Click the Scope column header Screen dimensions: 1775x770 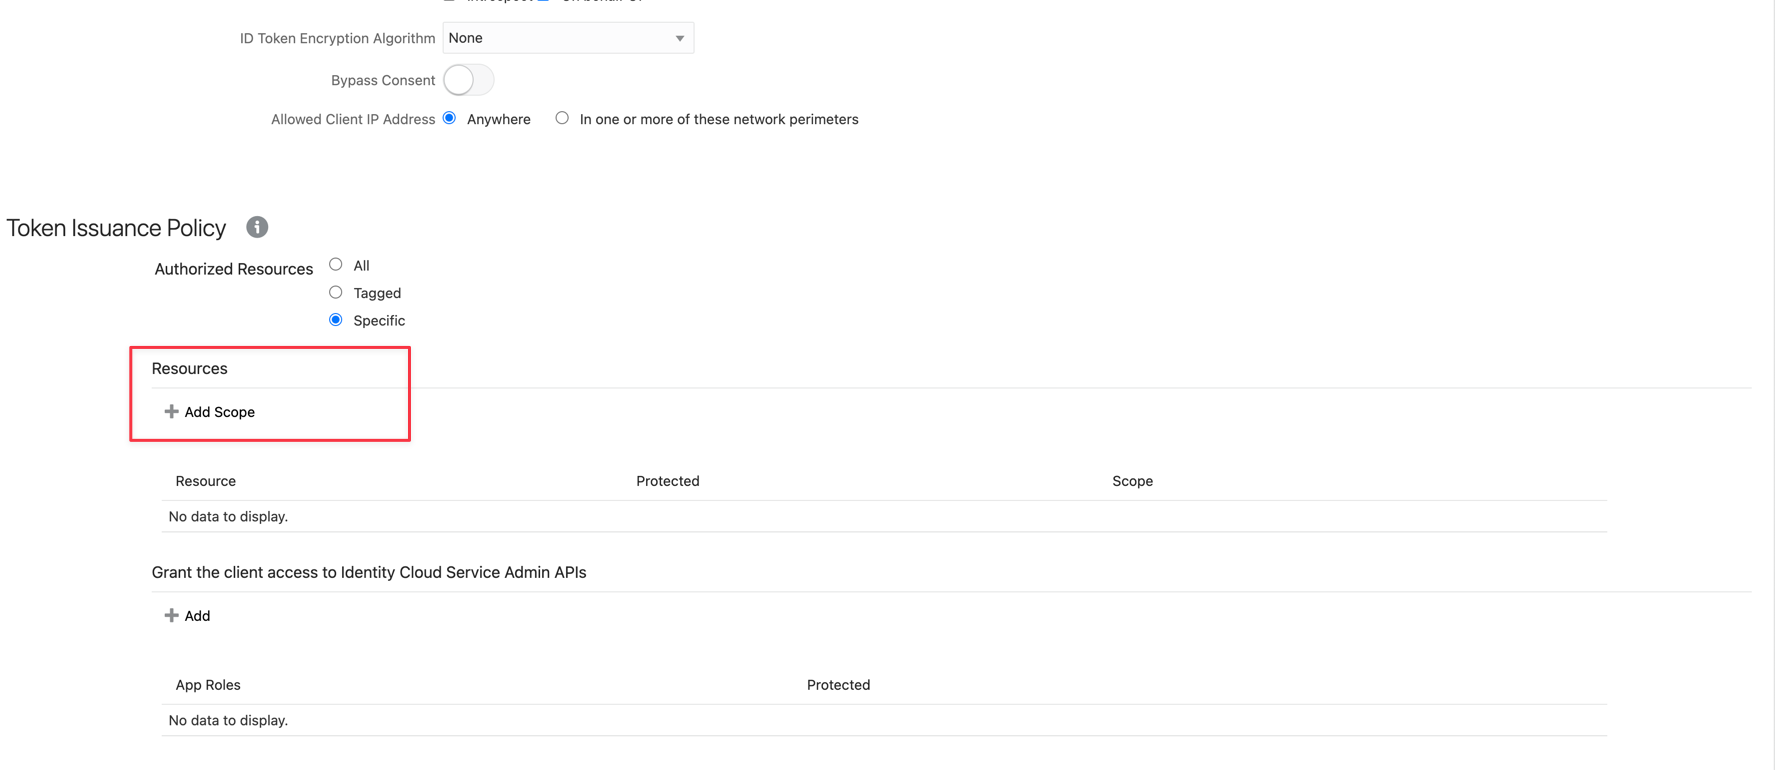[x=1132, y=481]
